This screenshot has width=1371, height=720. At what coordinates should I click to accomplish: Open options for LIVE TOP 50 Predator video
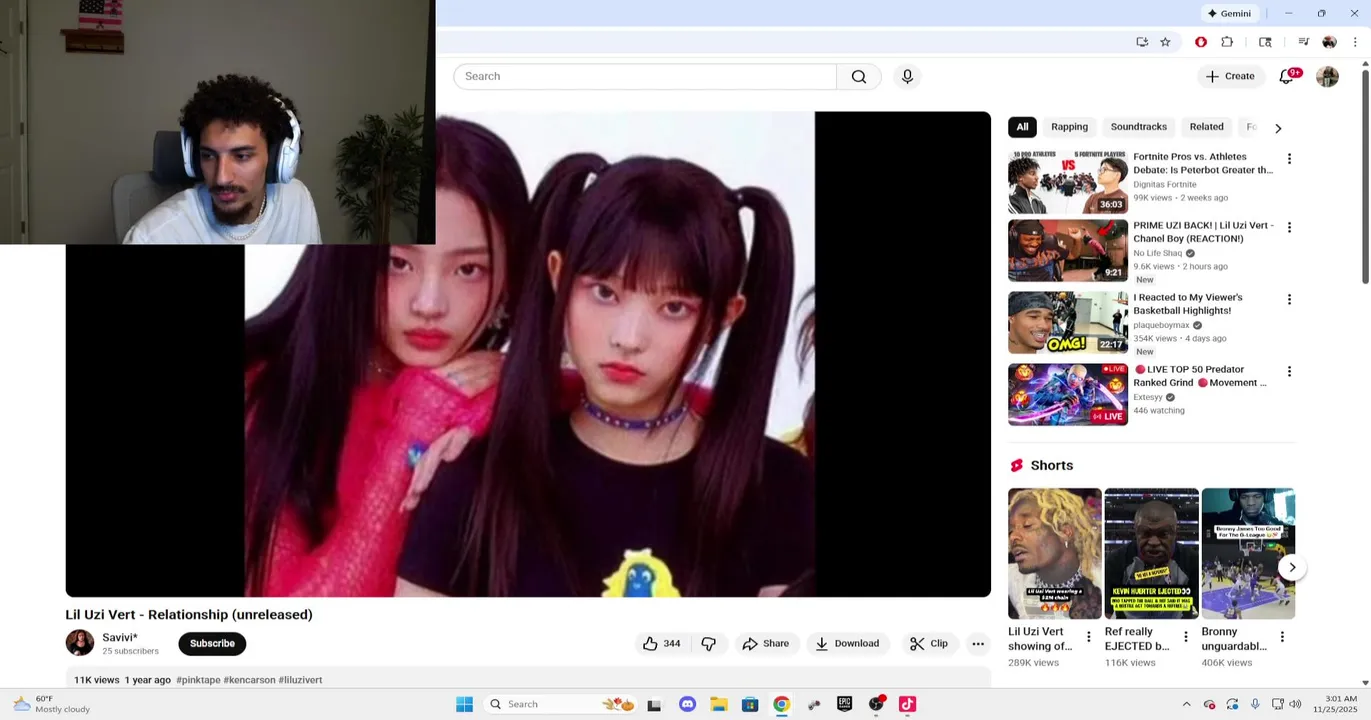point(1289,372)
